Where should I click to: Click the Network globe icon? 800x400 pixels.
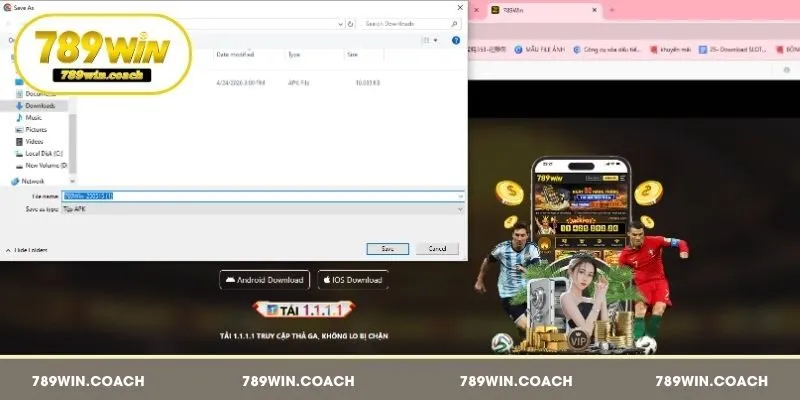point(15,181)
